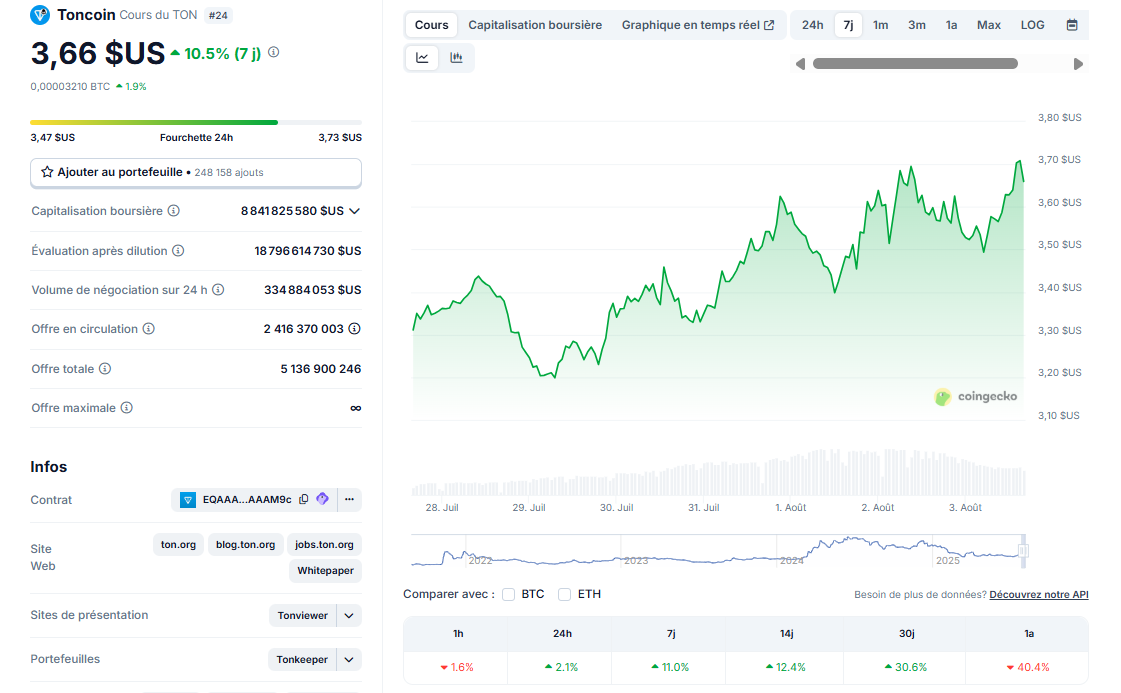Click Ajouter au portefeuille button
The width and height of the screenshot is (1121, 693).
[x=196, y=172]
